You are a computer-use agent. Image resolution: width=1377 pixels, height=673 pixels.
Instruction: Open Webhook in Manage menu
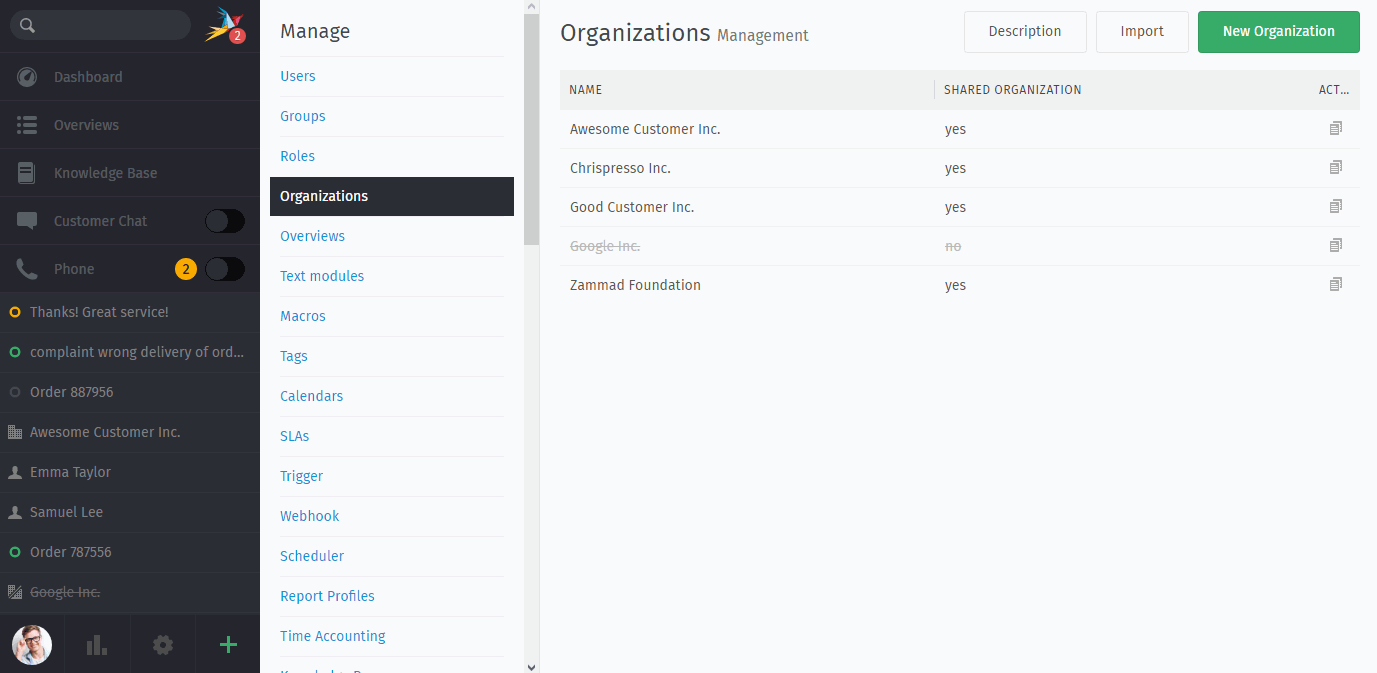pyautogui.click(x=310, y=516)
